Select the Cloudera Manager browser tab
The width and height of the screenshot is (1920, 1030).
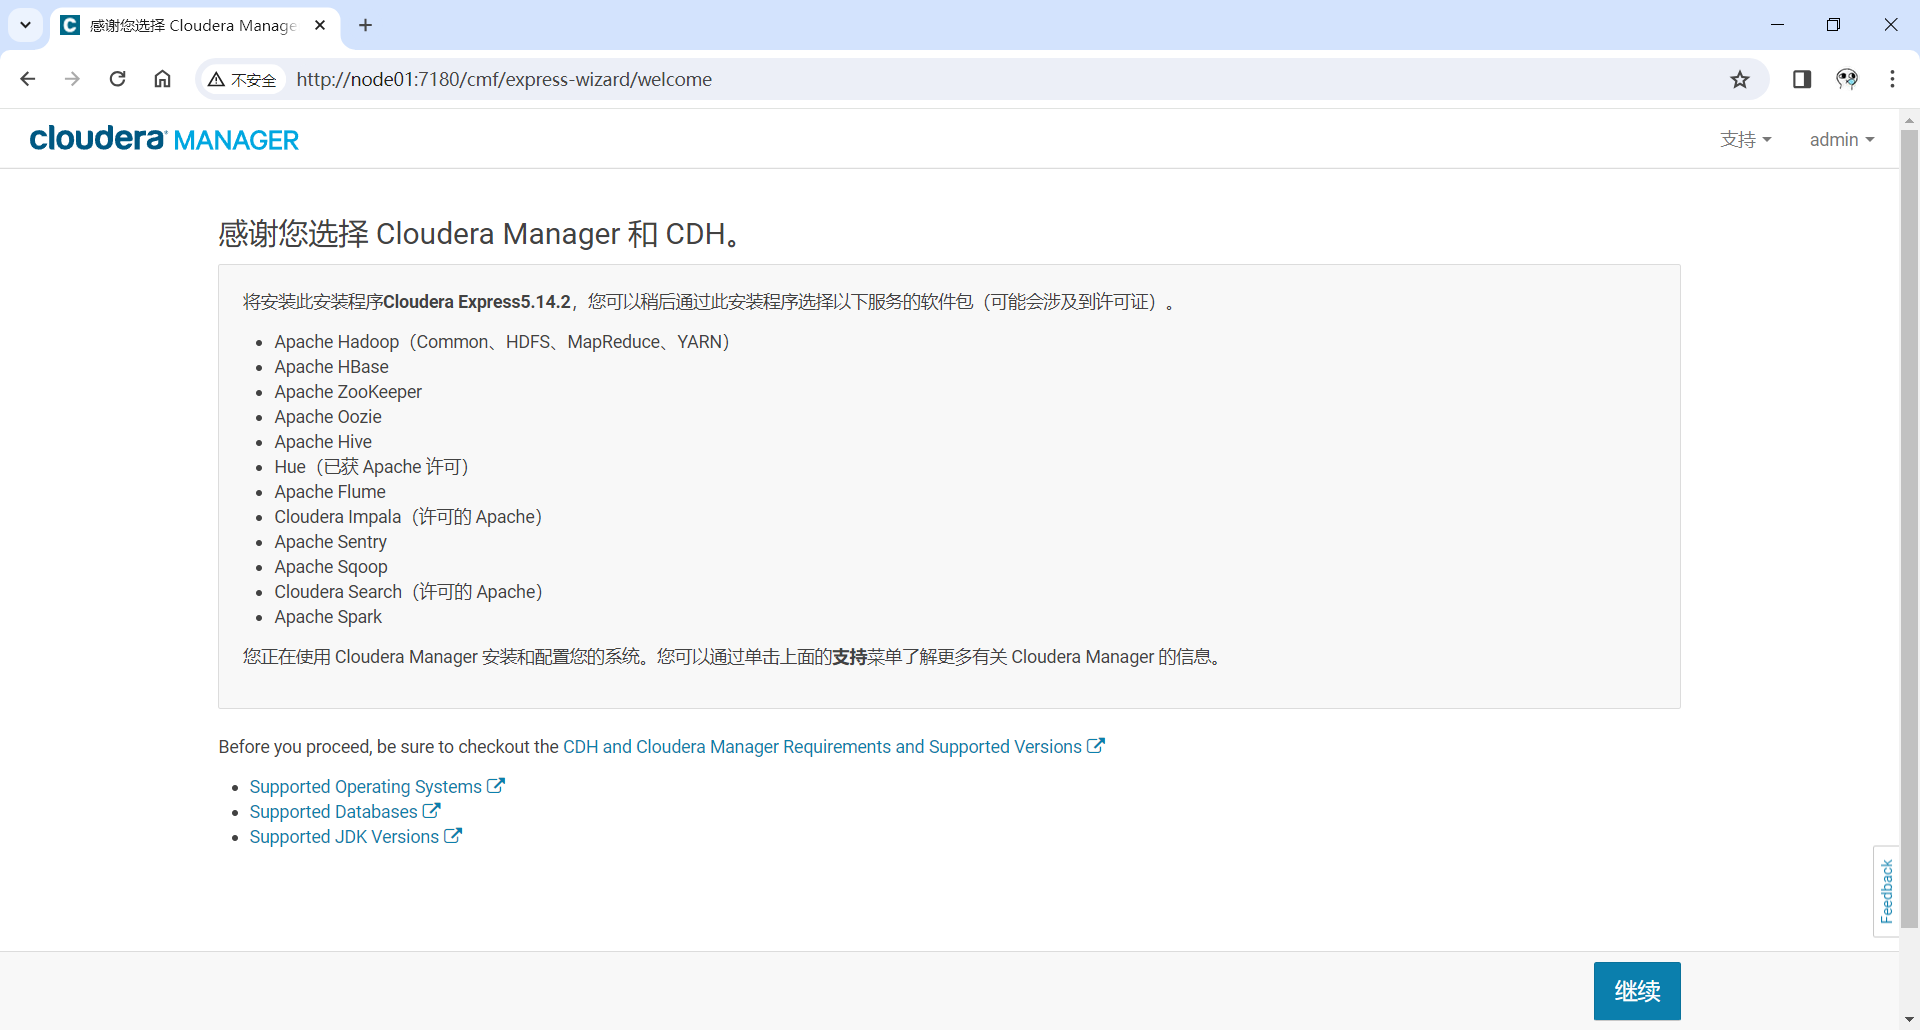tap(195, 25)
